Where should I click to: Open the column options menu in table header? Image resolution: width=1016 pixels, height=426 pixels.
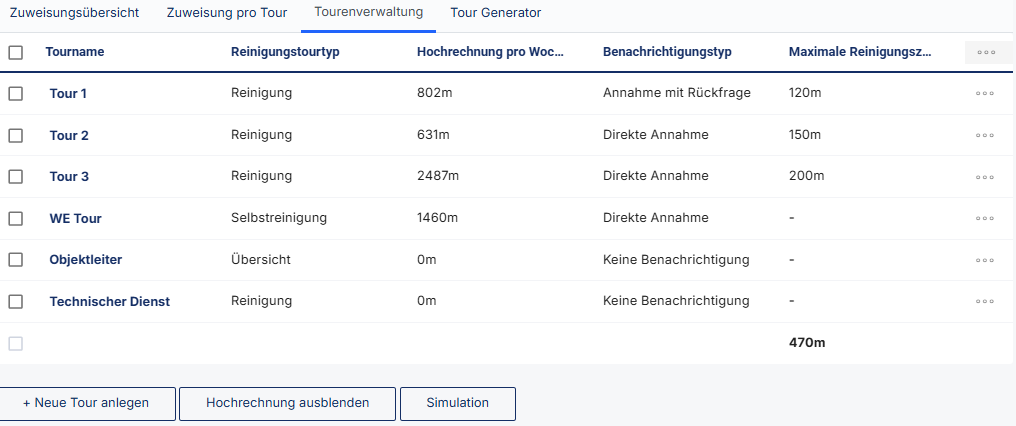[985, 52]
